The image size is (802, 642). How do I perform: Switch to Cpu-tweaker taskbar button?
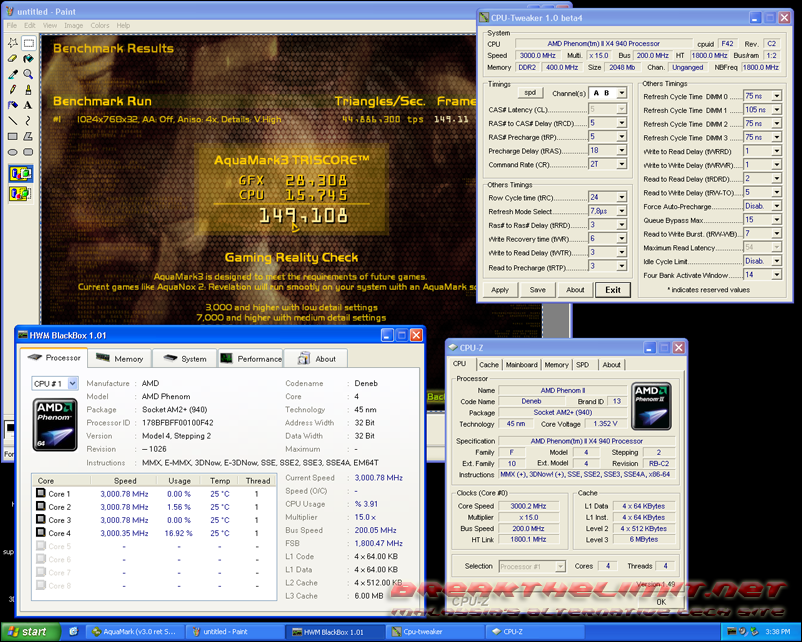click(x=434, y=632)
